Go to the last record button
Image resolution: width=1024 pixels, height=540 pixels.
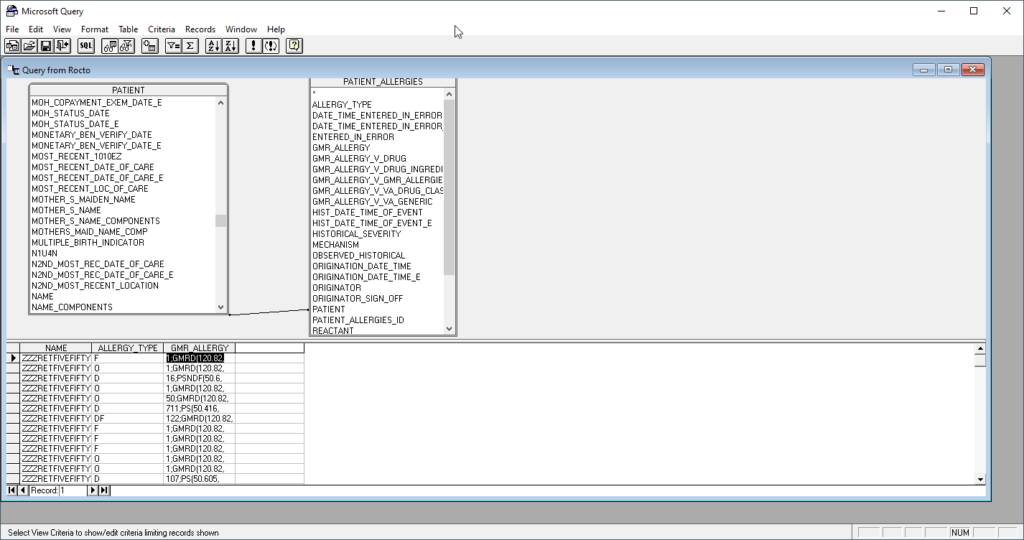click(104, 490)
